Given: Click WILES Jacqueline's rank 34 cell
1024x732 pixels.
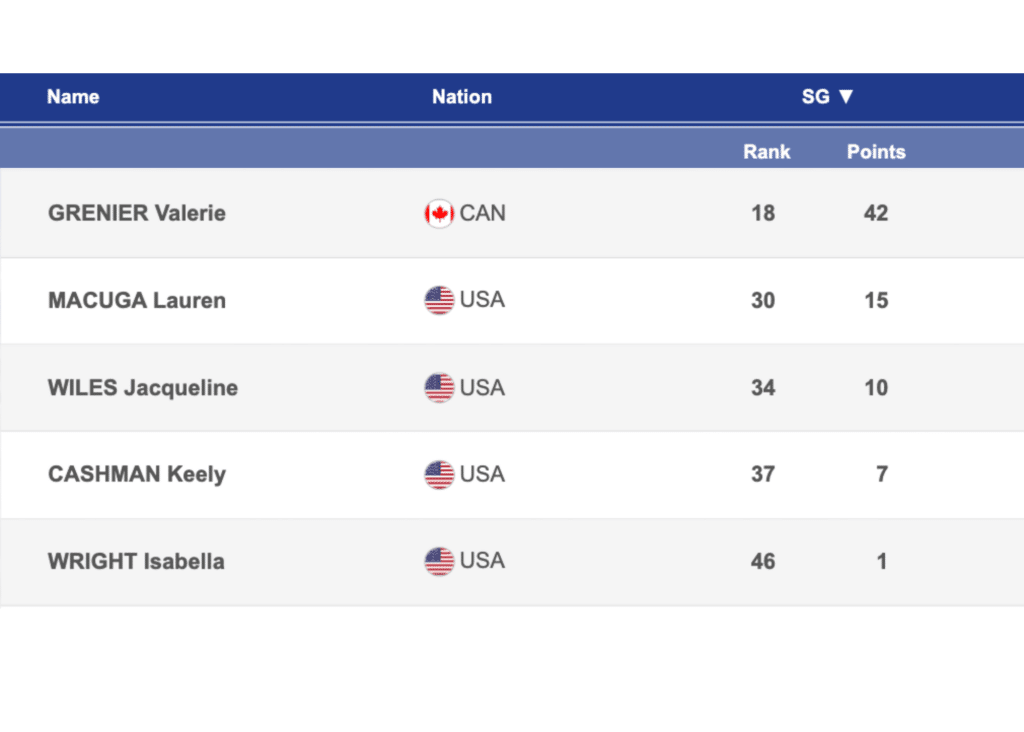Looking at the screenshot, I should [763, 387].
